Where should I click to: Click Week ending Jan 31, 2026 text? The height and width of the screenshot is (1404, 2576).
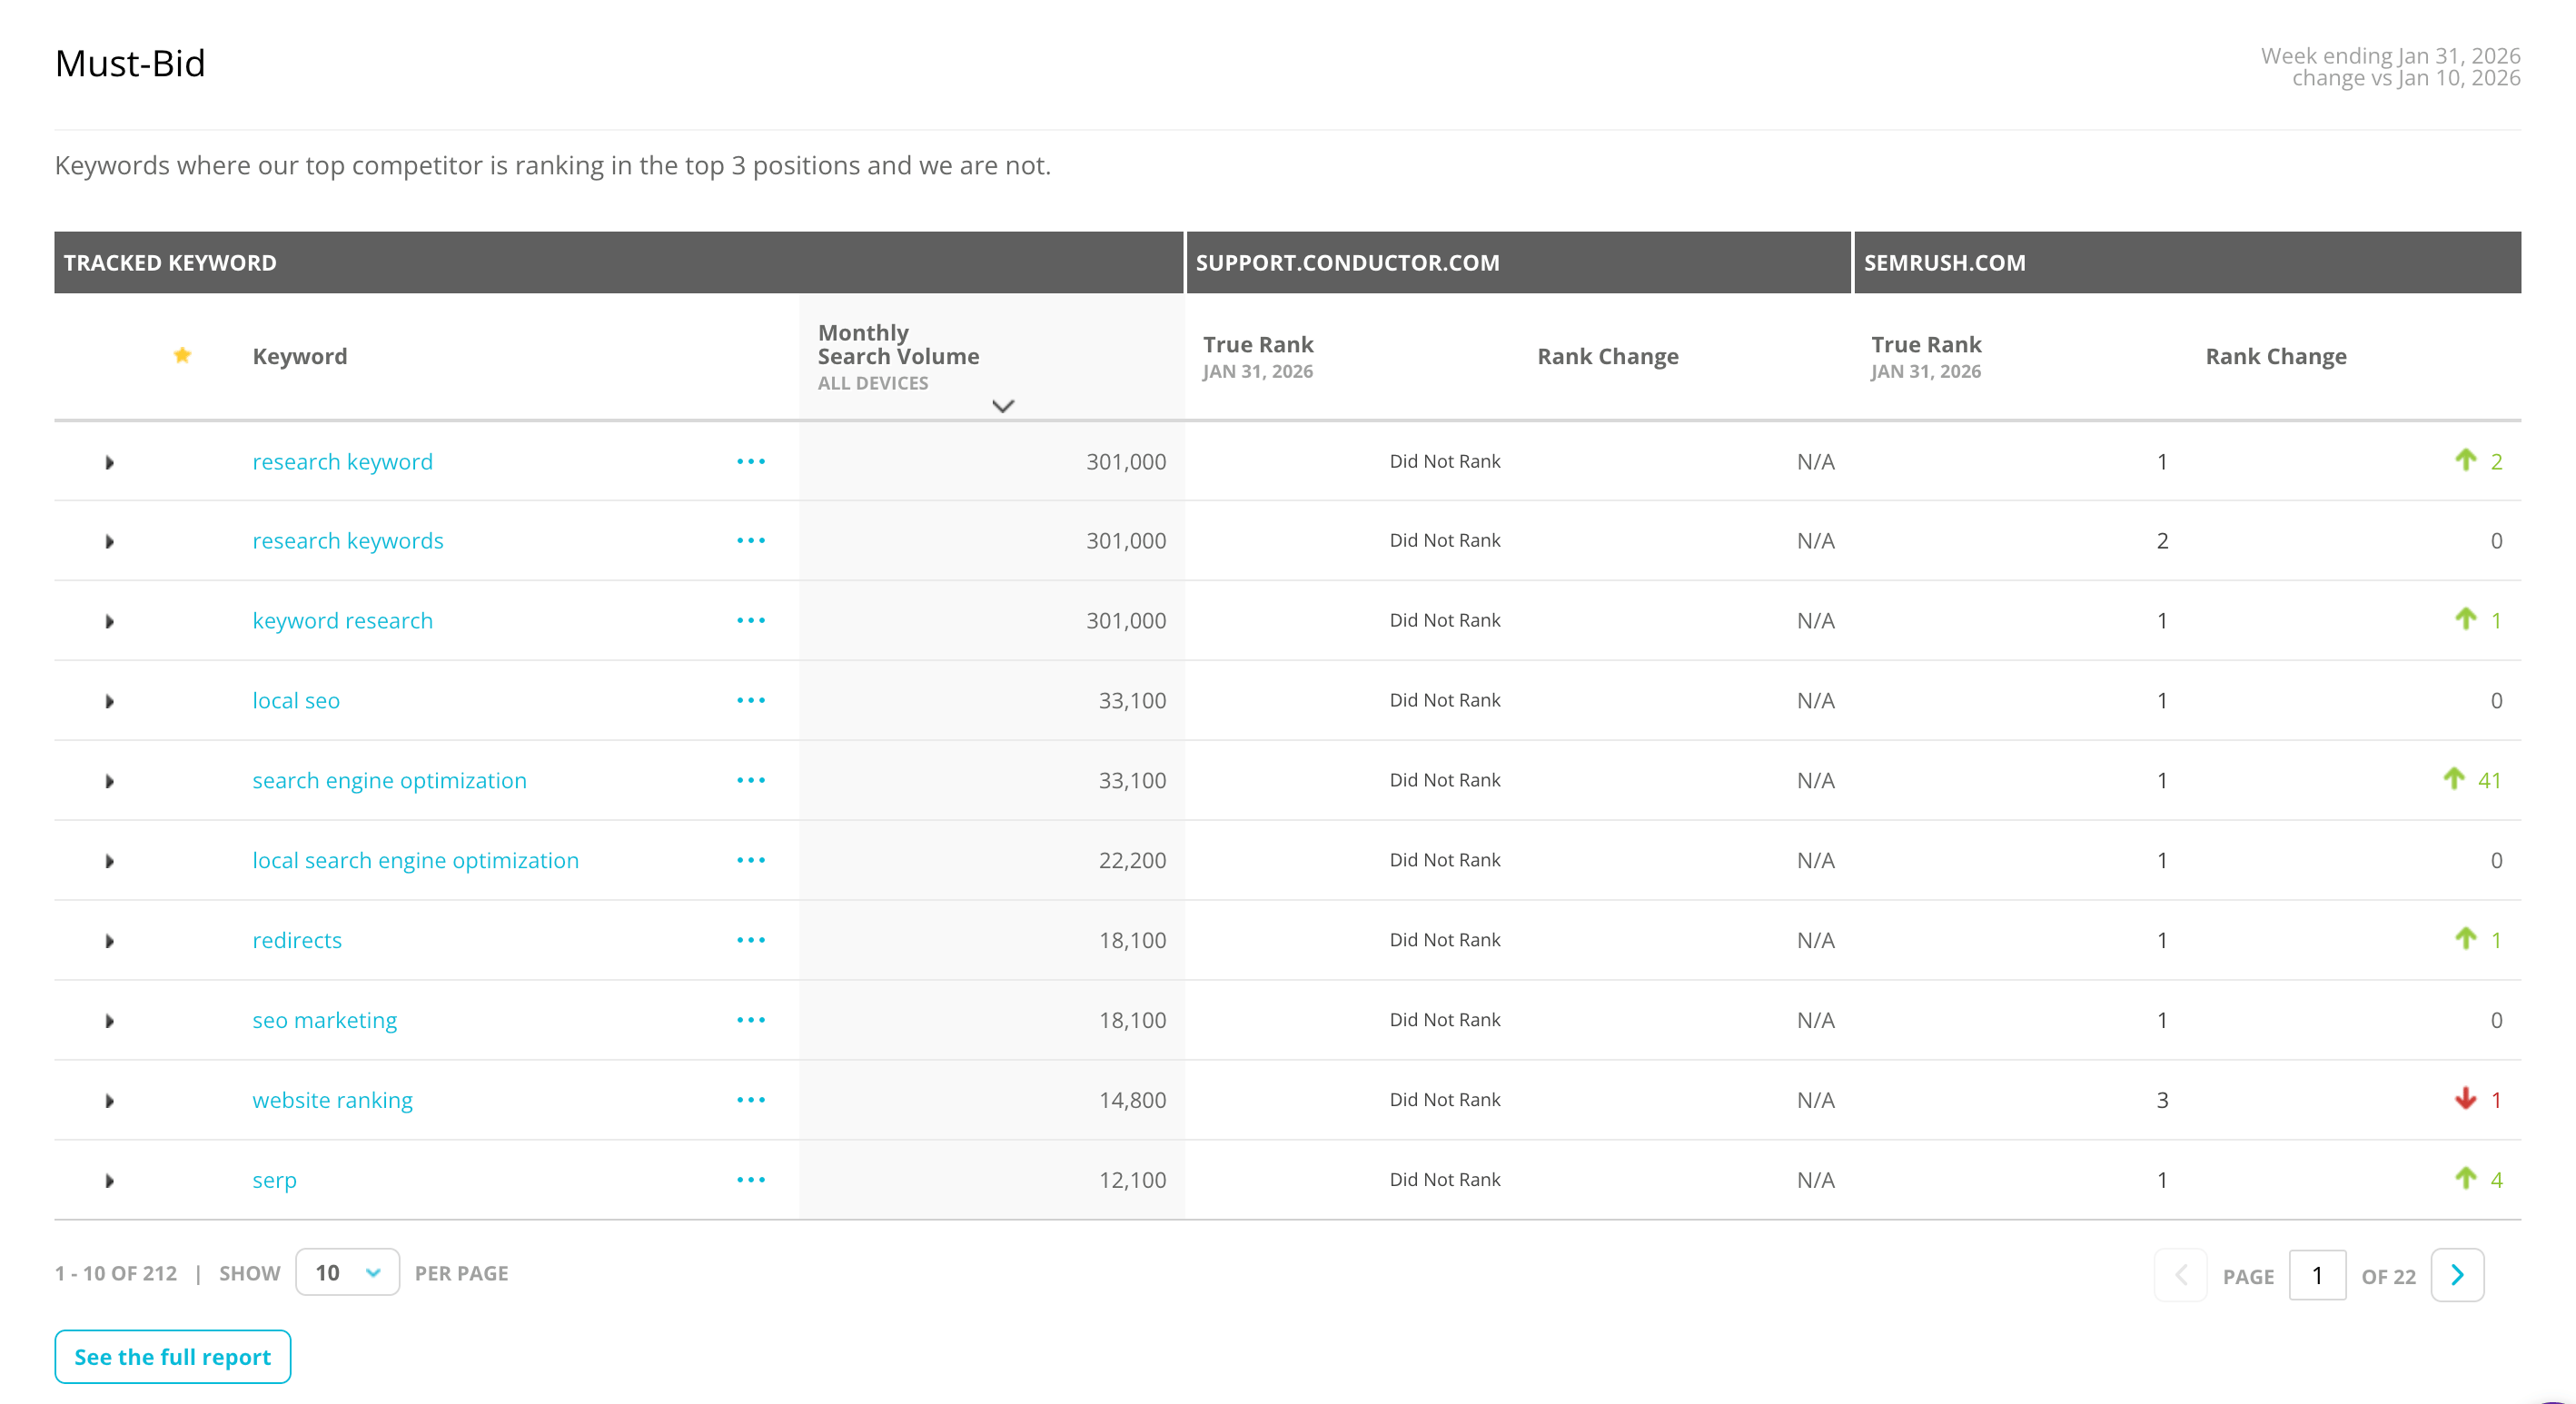tap(2390, 55)
